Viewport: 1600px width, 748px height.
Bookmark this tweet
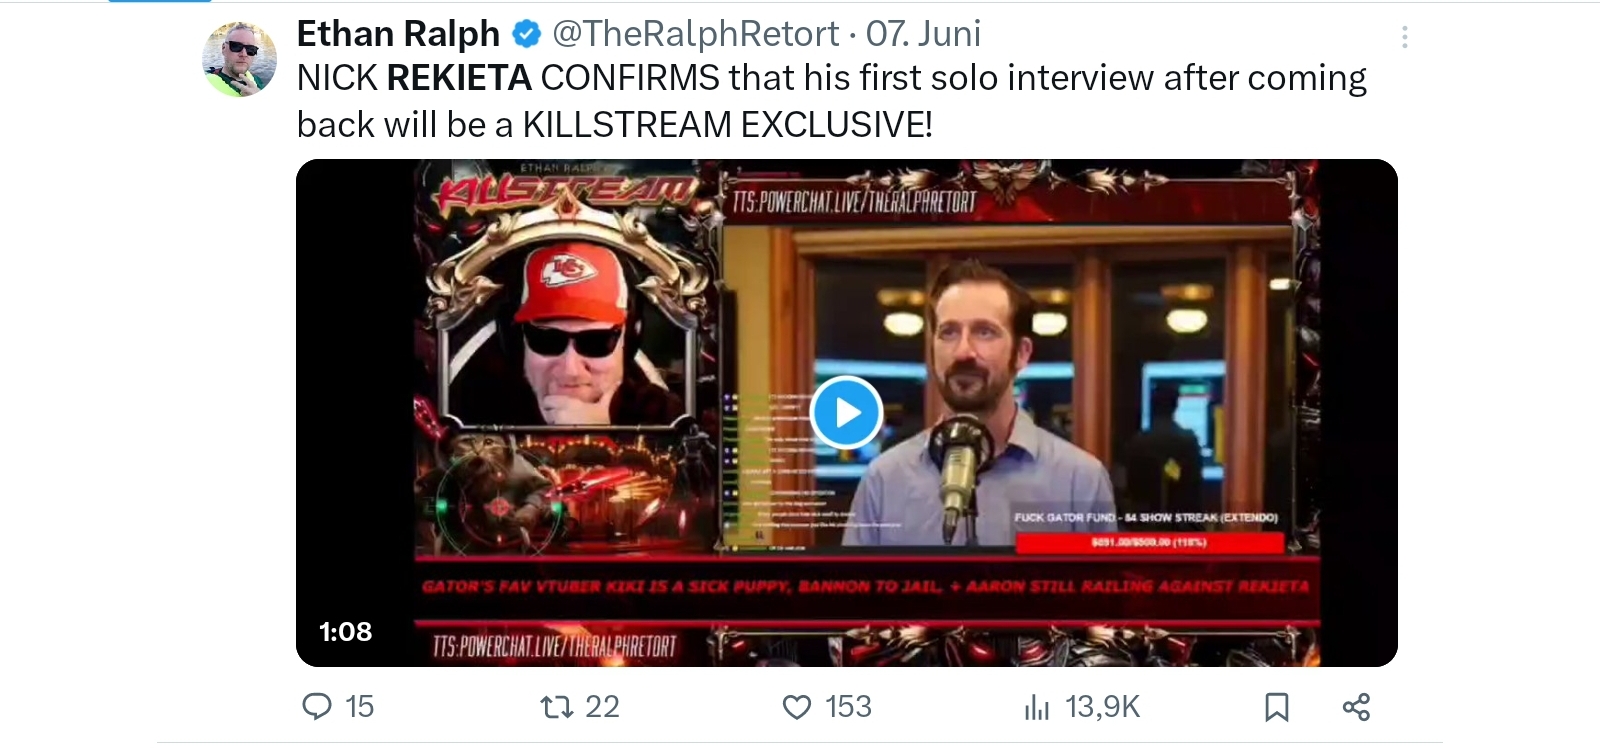[x=1276, y=707]
